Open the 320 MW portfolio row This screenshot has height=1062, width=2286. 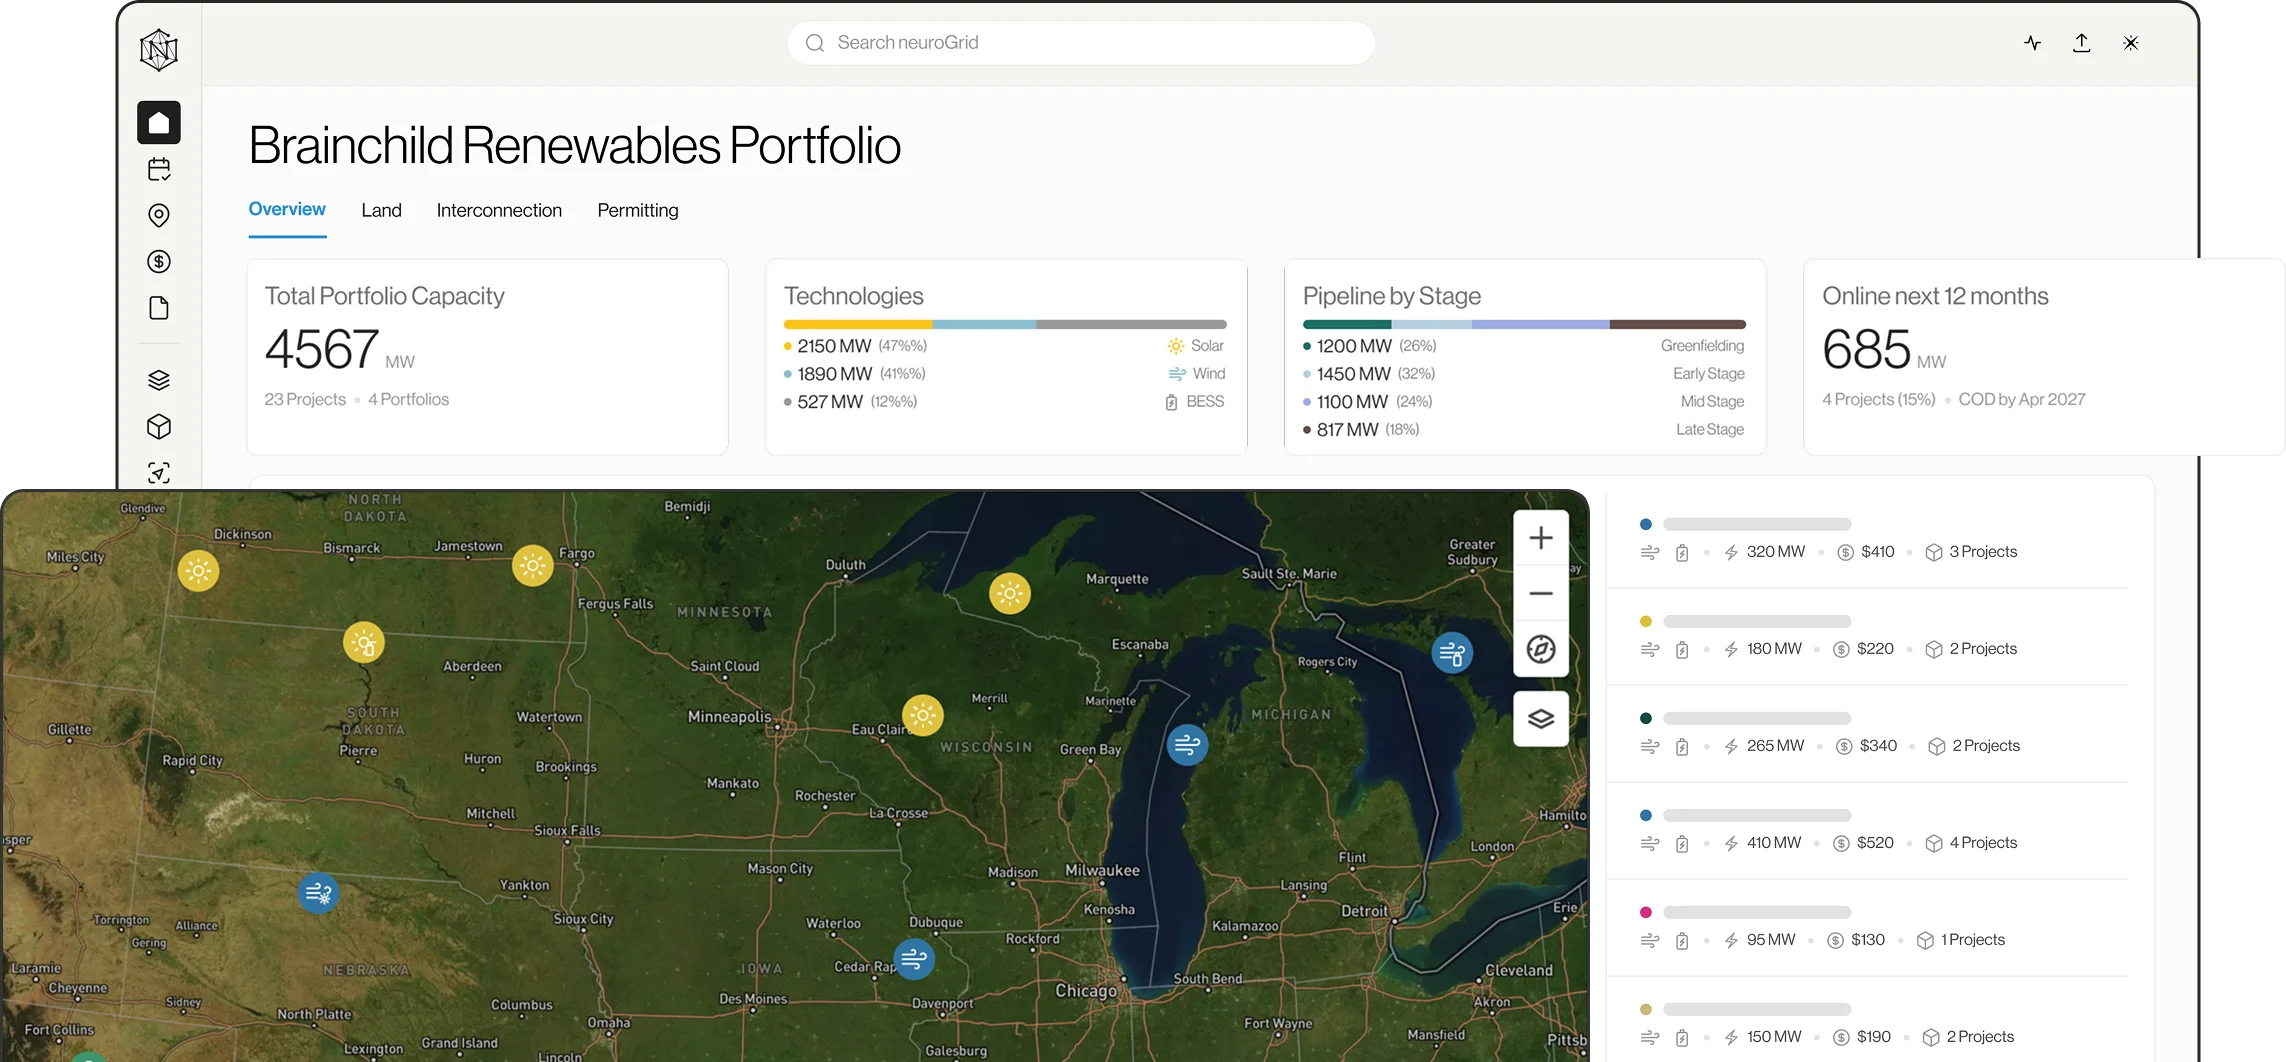tap(1867, 539)
